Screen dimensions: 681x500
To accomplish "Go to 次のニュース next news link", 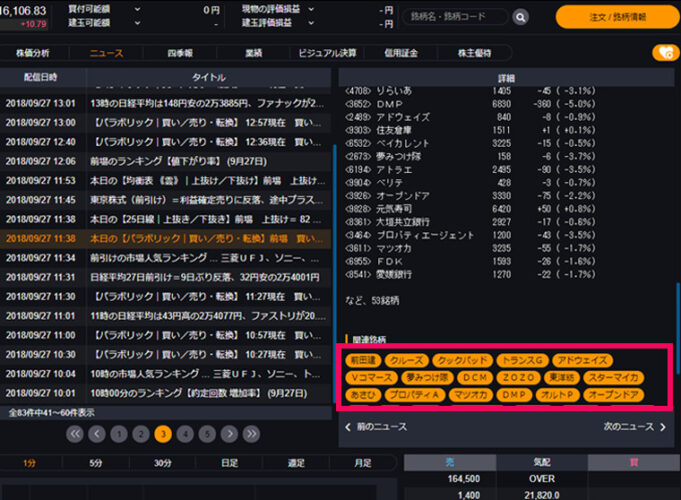I will [x=635, y=427].
